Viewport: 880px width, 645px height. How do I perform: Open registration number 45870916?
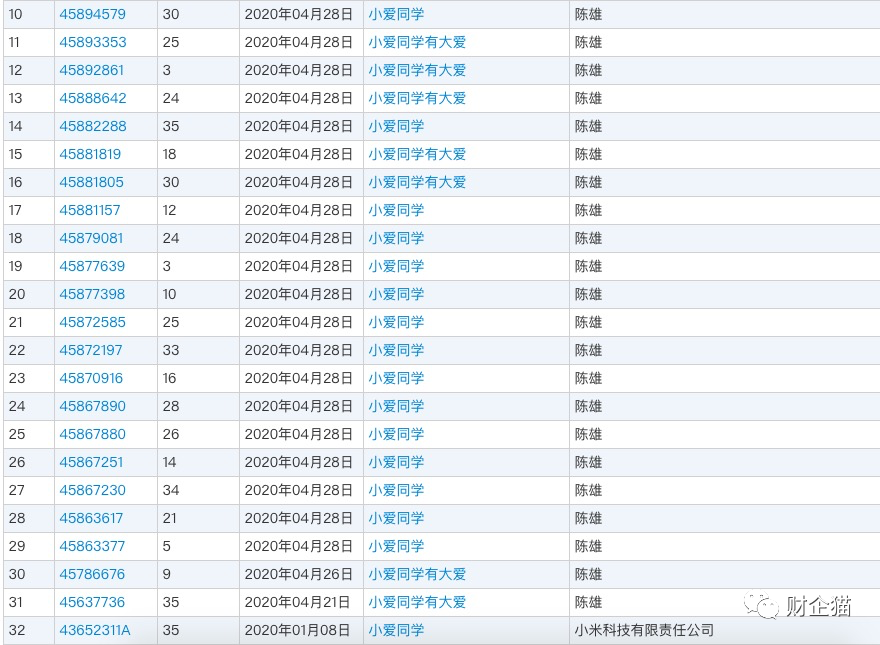tap(91, 378)
